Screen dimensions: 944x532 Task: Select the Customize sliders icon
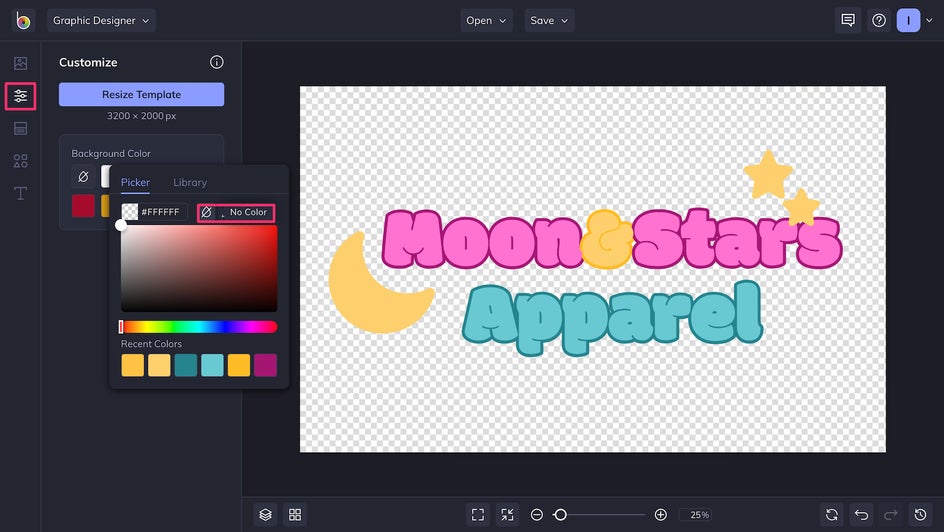click(20, 96)
